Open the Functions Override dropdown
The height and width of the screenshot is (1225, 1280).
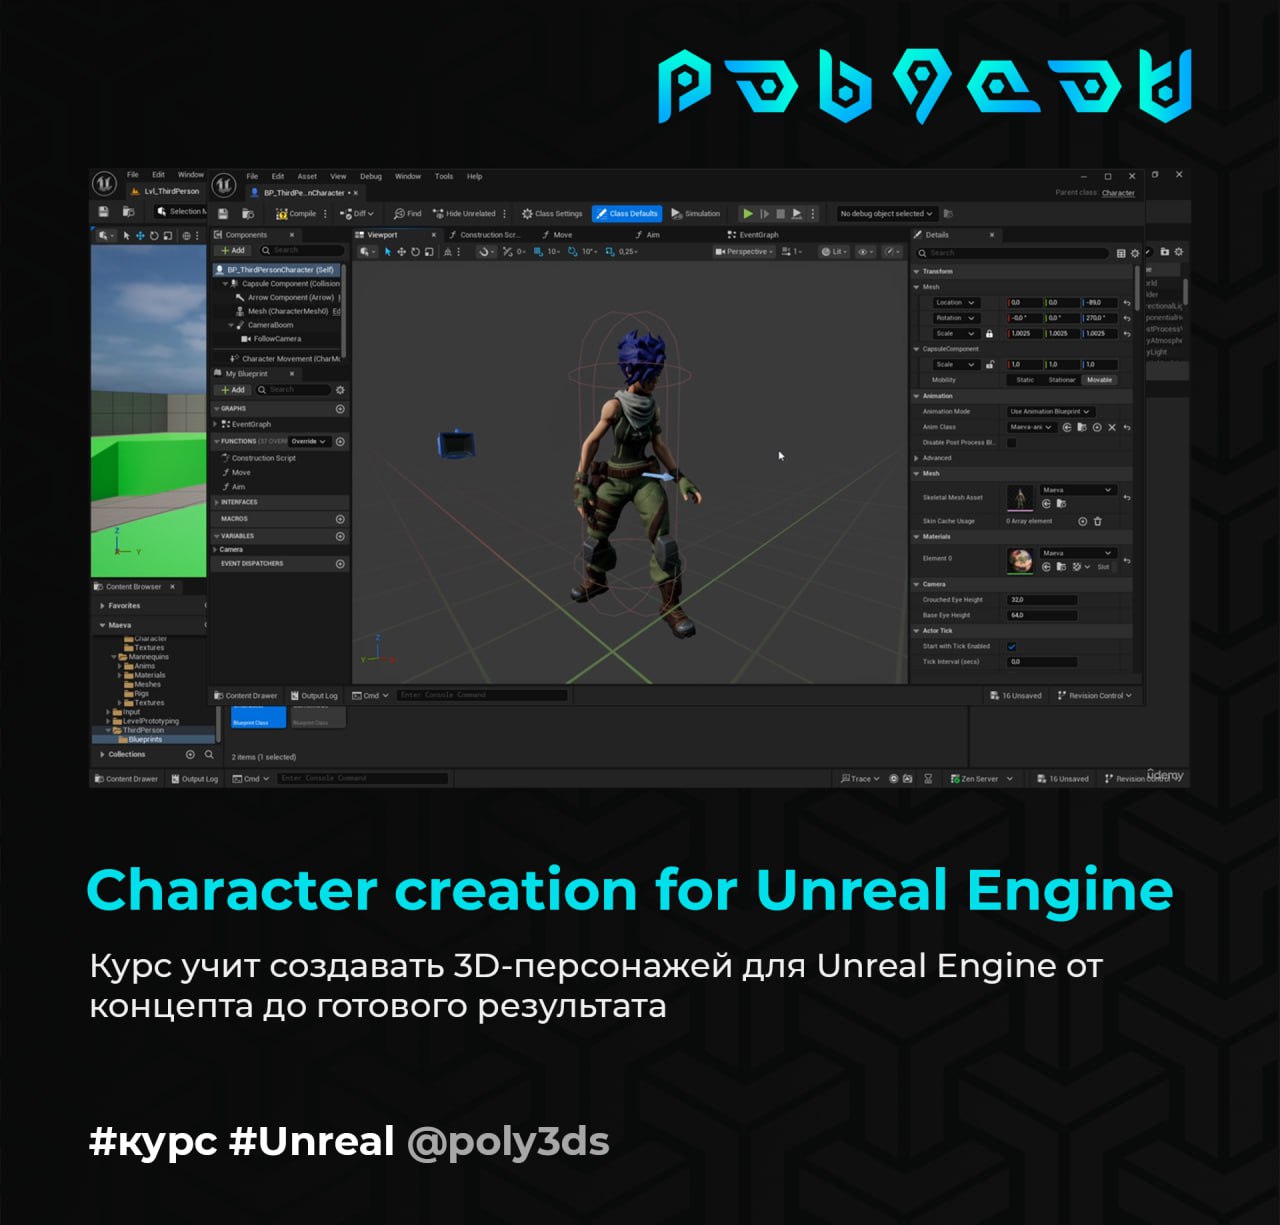(x=309, y=441)
